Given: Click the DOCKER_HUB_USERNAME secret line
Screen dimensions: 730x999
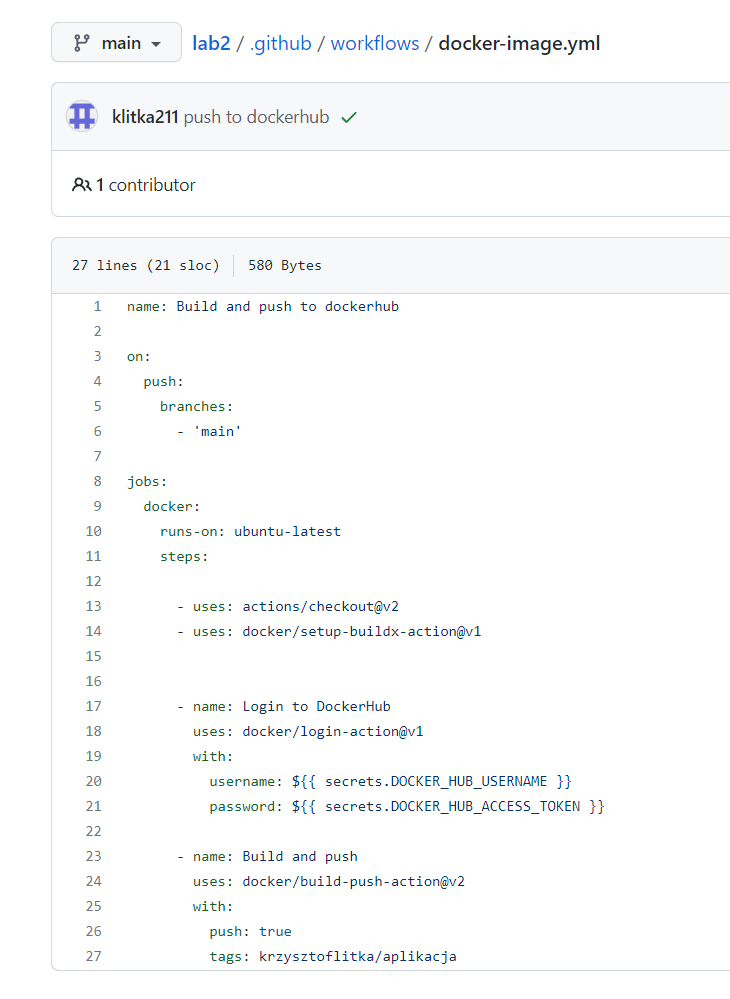Looking at the screenshot, I should tap(390, 782).
